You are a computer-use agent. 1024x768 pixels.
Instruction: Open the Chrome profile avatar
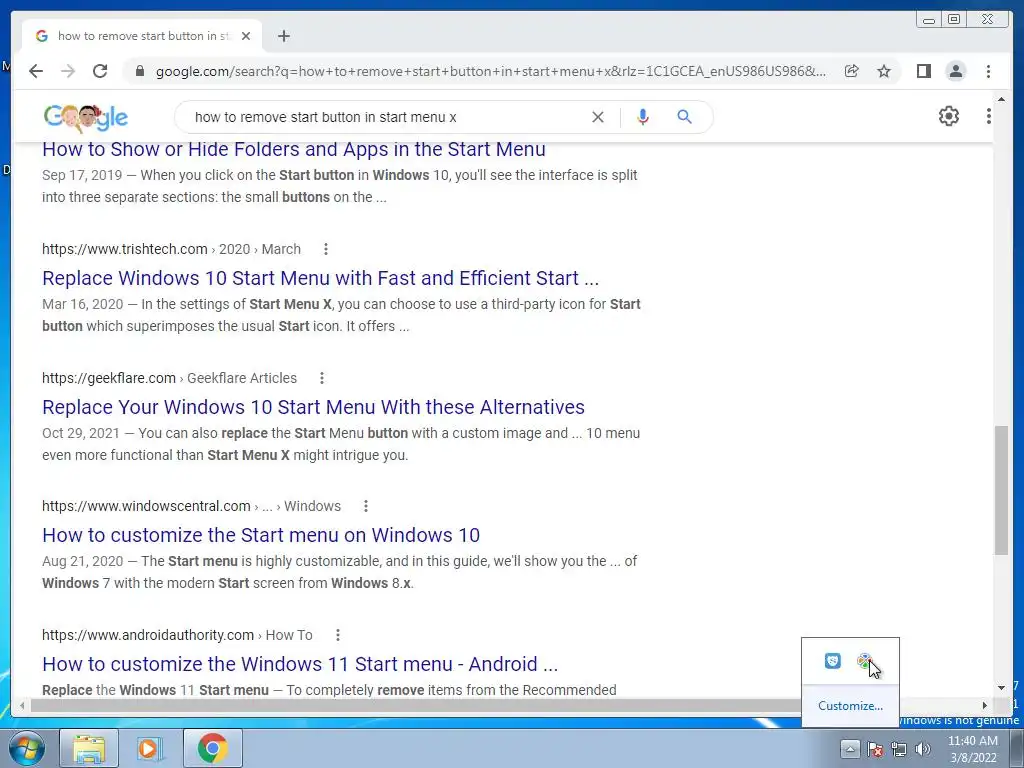(x=955, y=71)
